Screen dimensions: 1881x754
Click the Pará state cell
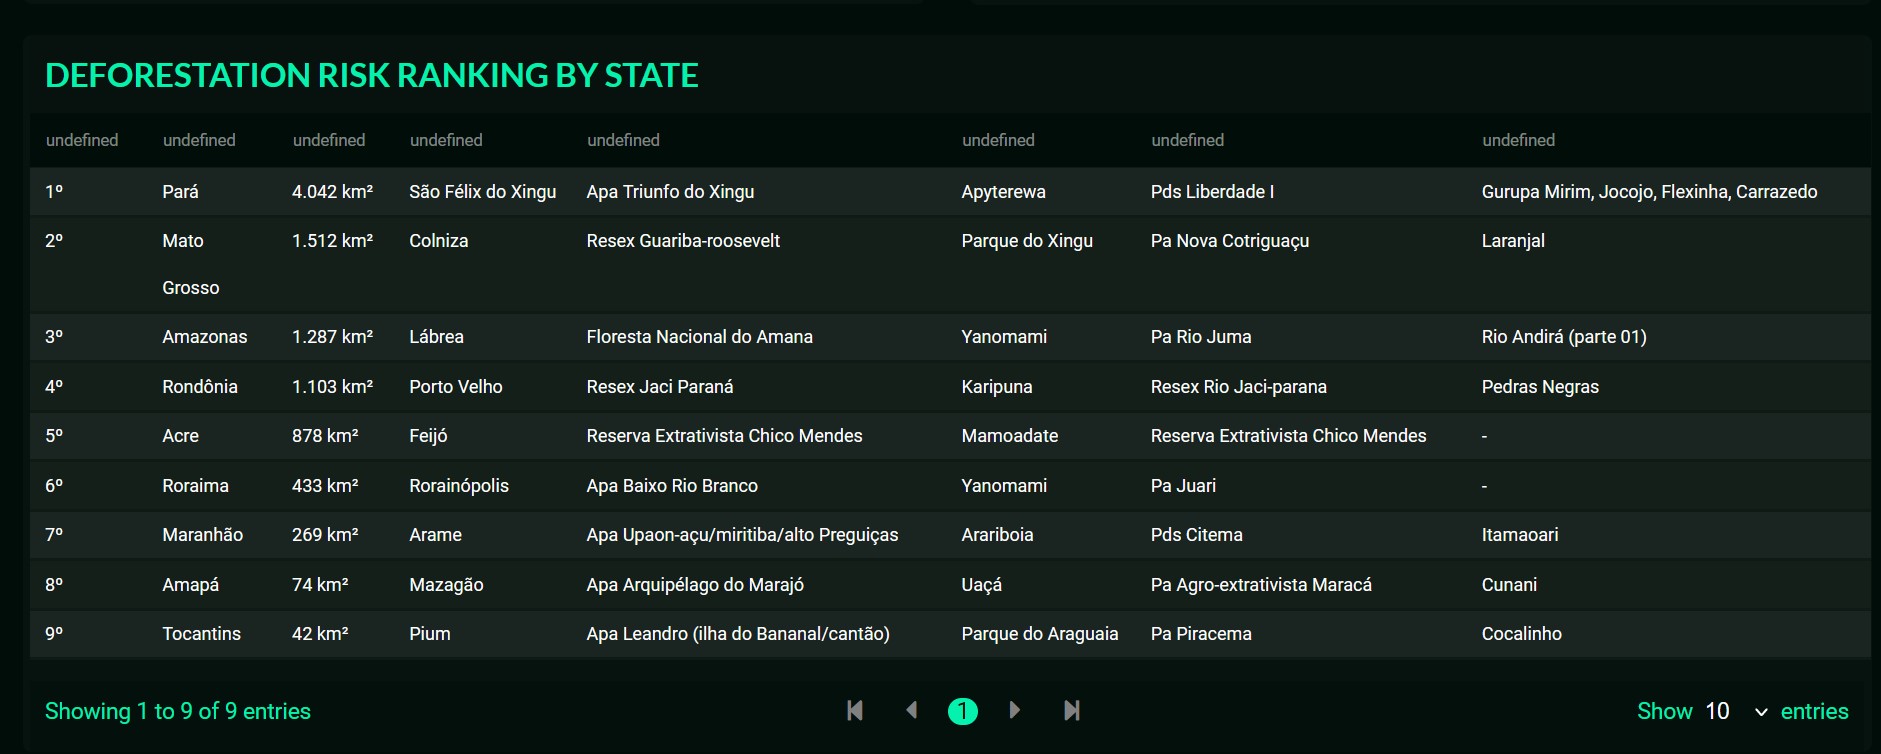(x=180, y=192)
